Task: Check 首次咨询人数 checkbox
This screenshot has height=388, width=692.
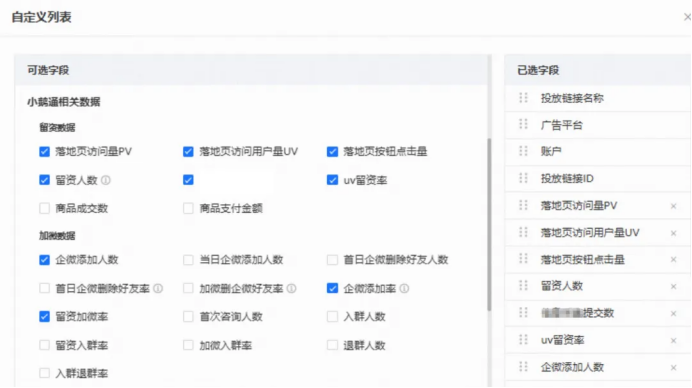Action: (188, 316)
